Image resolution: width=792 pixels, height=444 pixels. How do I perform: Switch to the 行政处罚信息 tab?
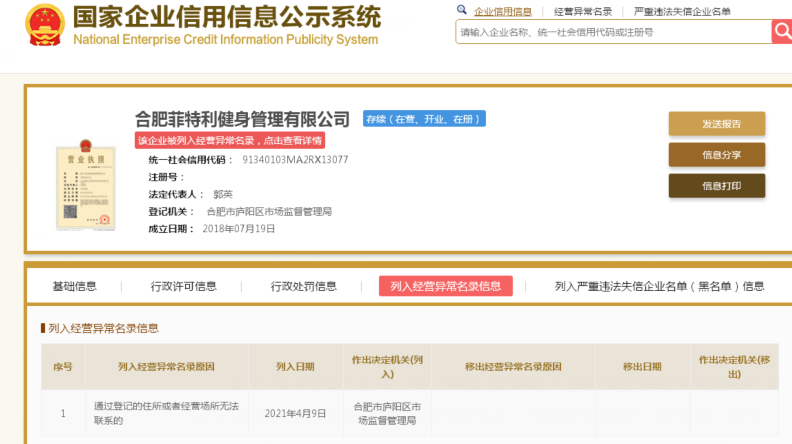pos(304,286)
